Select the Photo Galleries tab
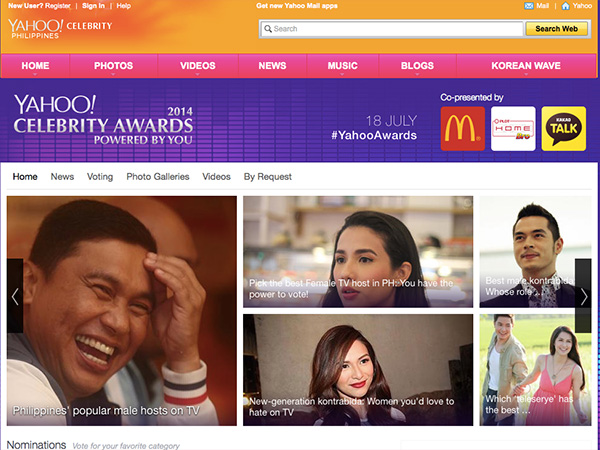 point(157,177)
